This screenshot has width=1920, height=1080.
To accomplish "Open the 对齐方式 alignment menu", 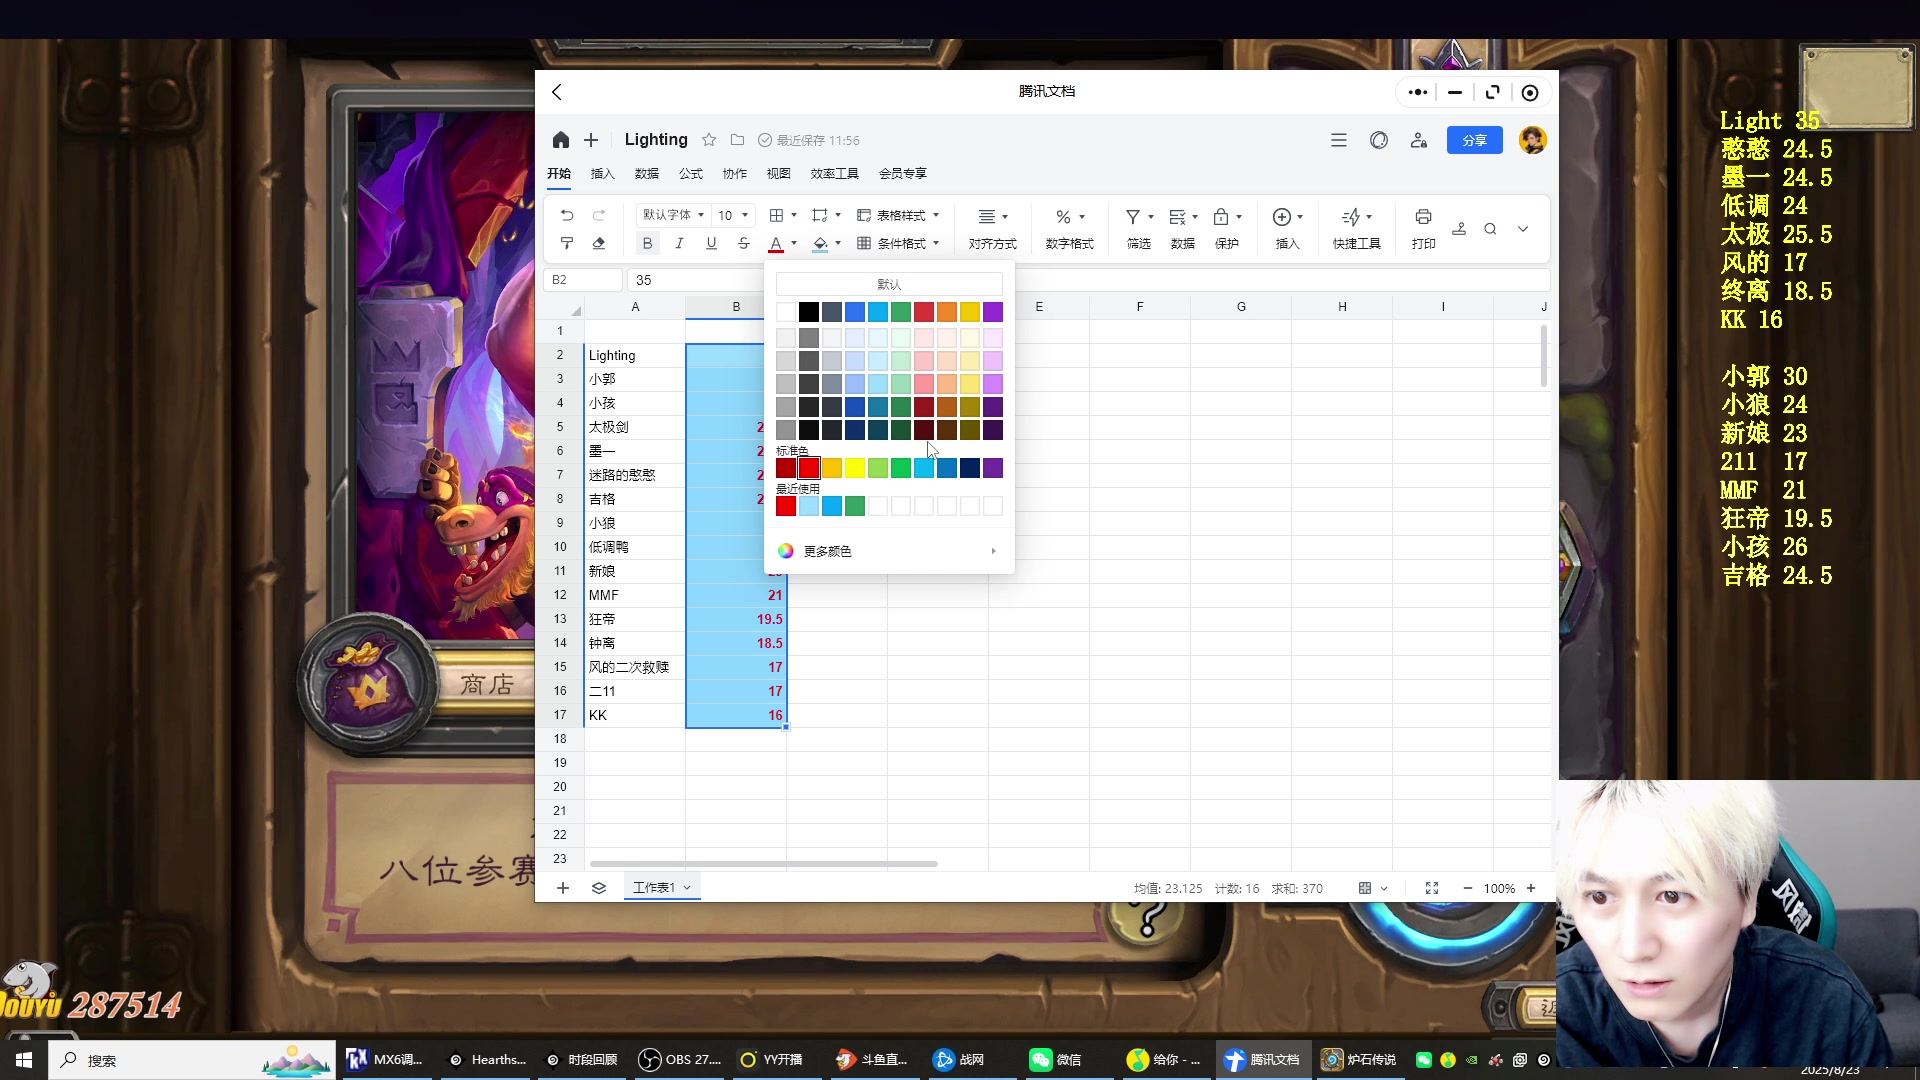I will [x=992, y=229].
